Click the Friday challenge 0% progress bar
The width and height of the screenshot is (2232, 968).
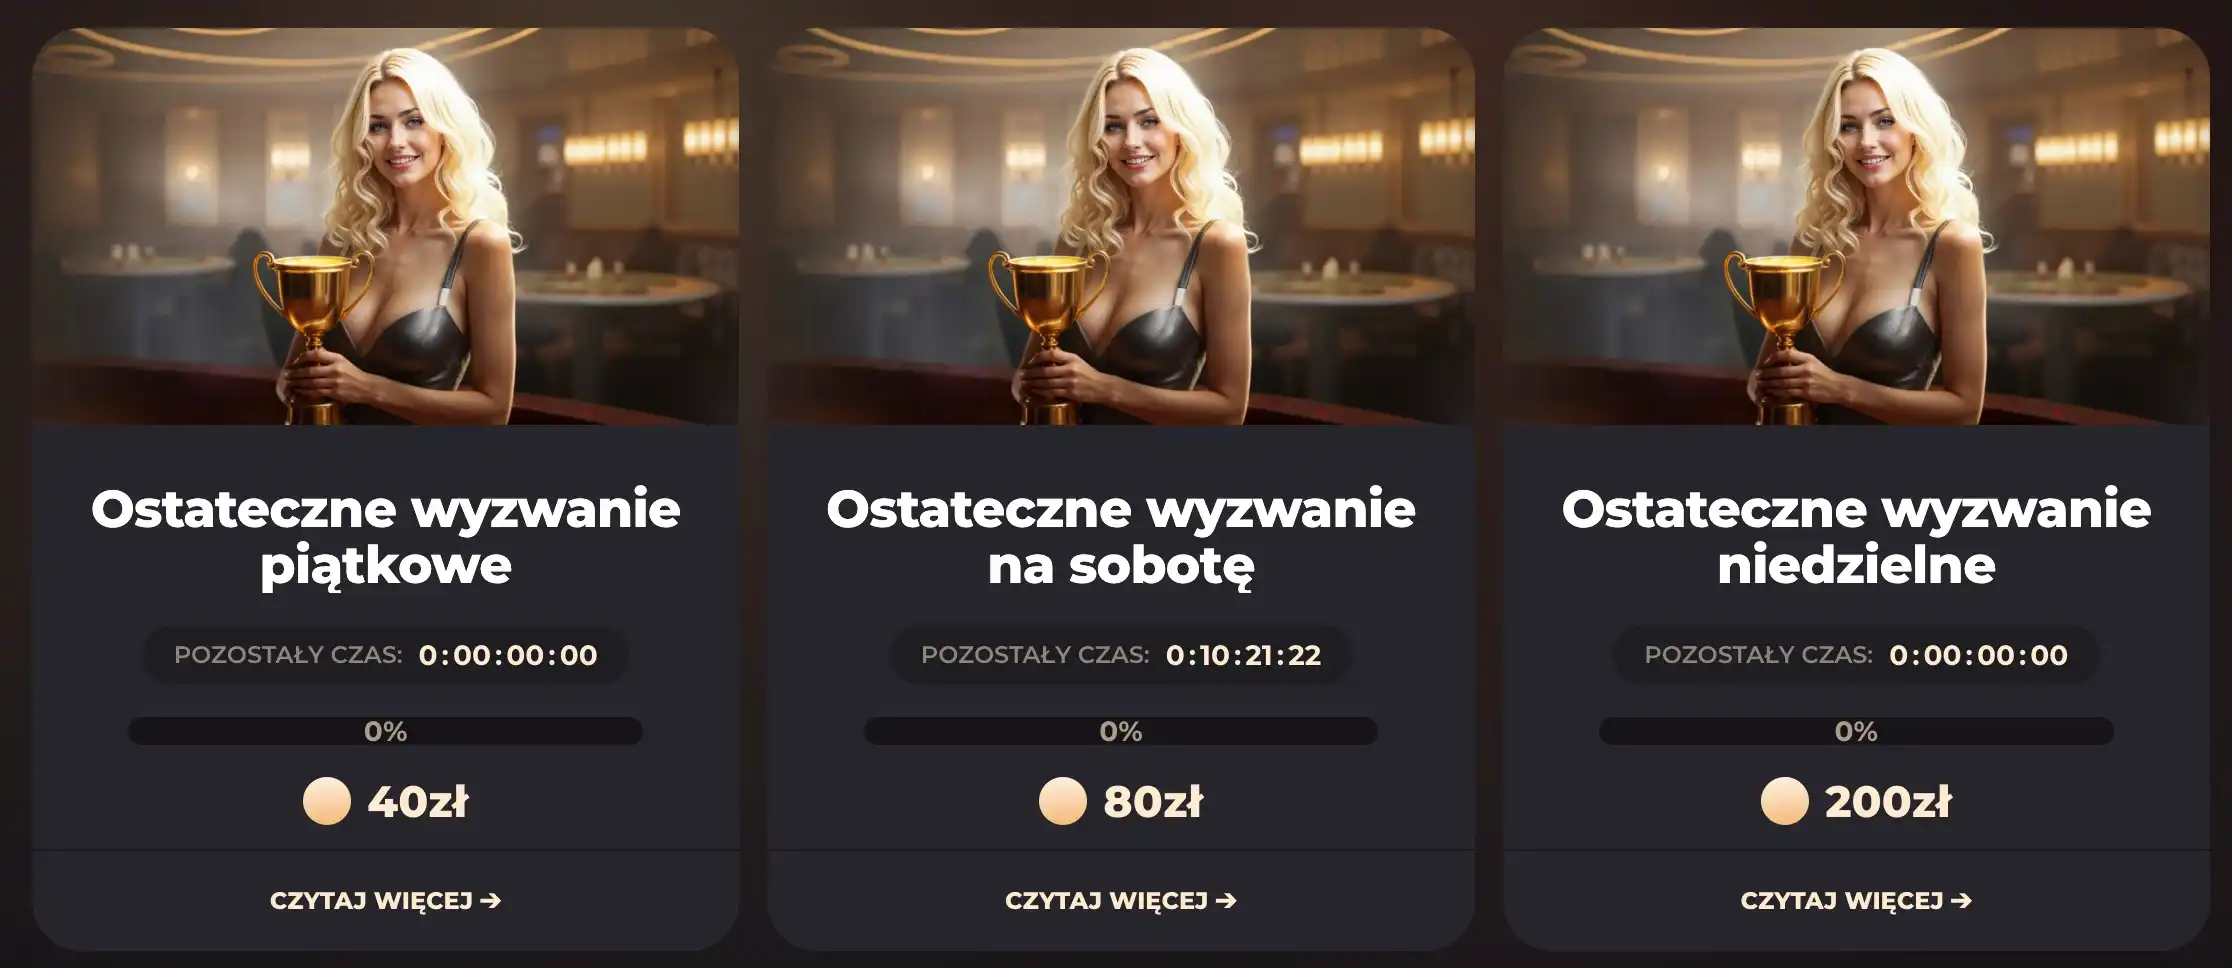tap(385, 731)
